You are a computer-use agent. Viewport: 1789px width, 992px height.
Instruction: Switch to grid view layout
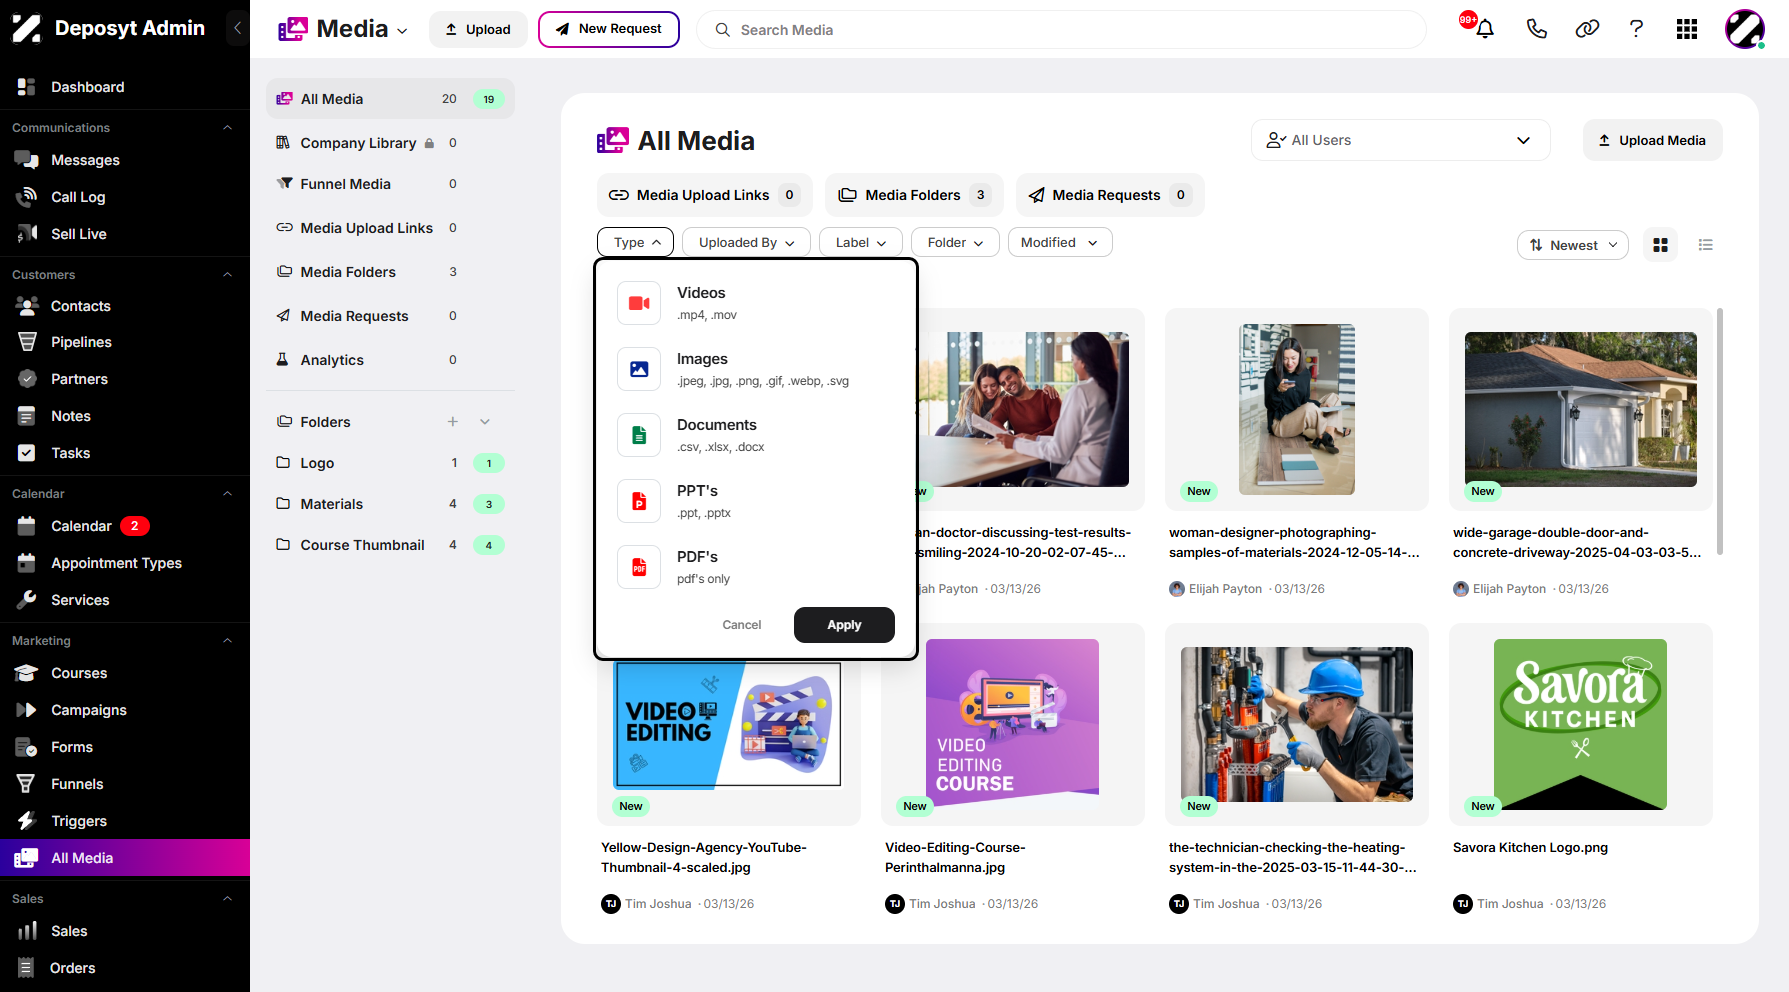coord(1661,245)
